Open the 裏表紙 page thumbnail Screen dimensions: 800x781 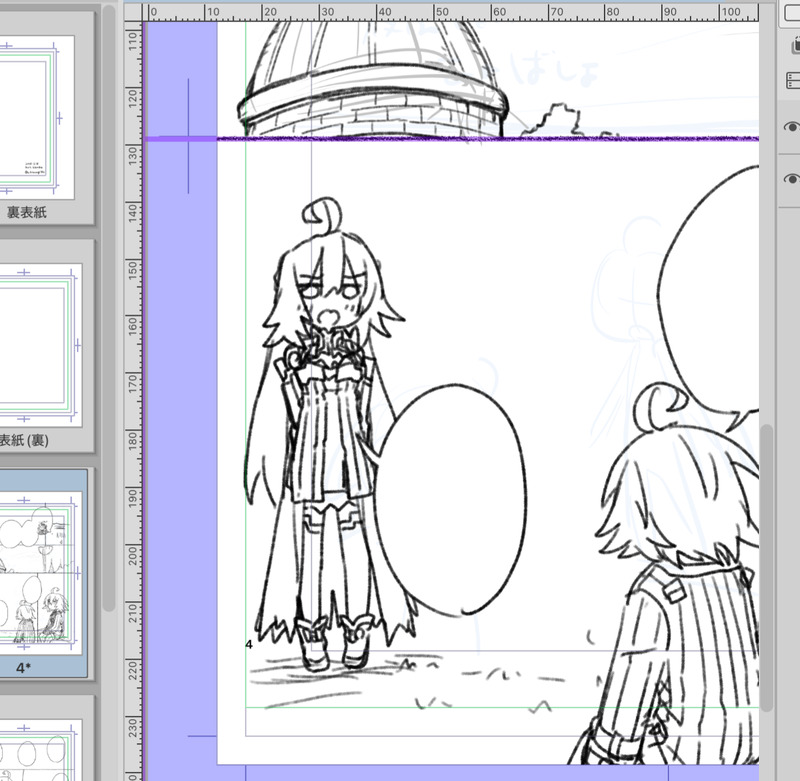pyautogui.click(x=36, y=117)
